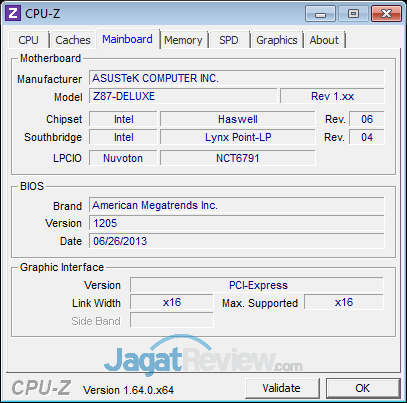Open the SPD tab
Viewport: 407px width, 403px height.
[x=229, y=40]
